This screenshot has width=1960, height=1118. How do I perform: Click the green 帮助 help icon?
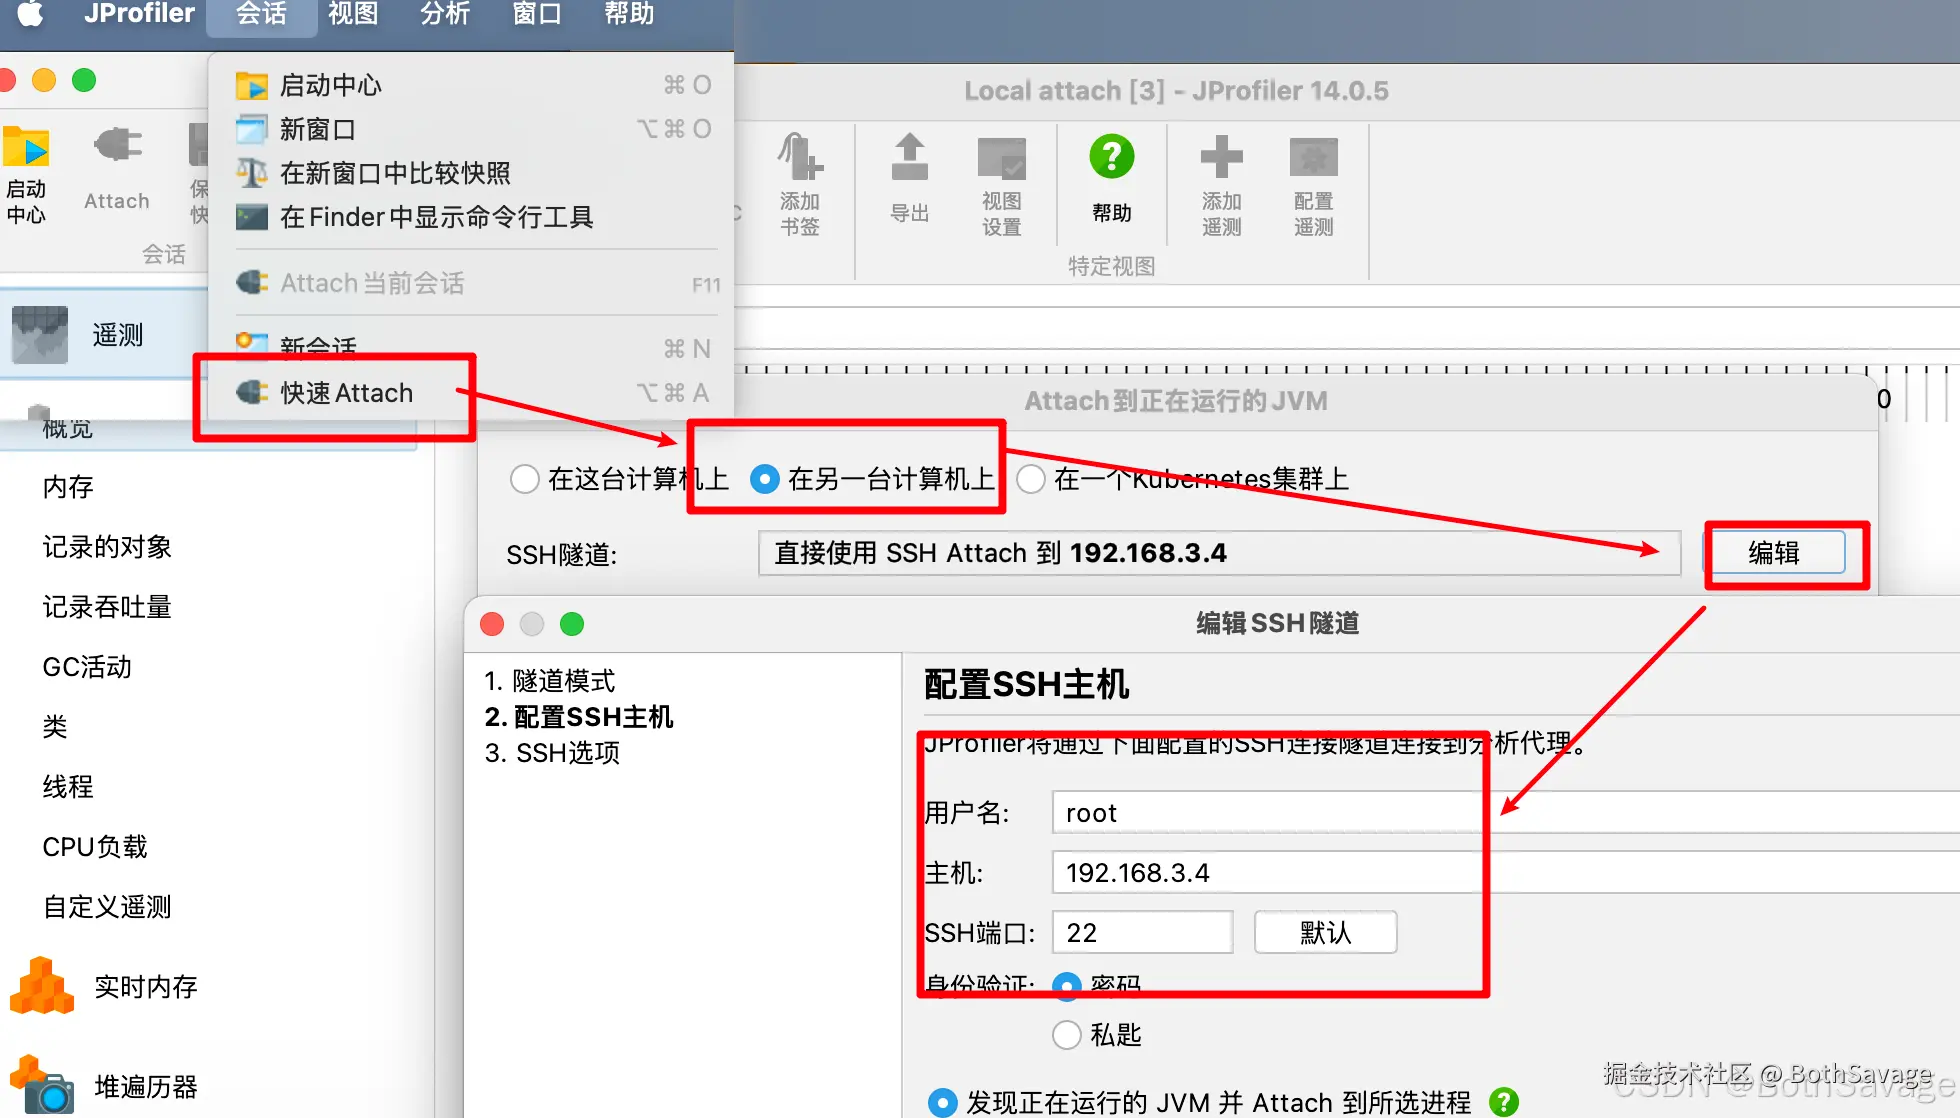[1111, 158]
